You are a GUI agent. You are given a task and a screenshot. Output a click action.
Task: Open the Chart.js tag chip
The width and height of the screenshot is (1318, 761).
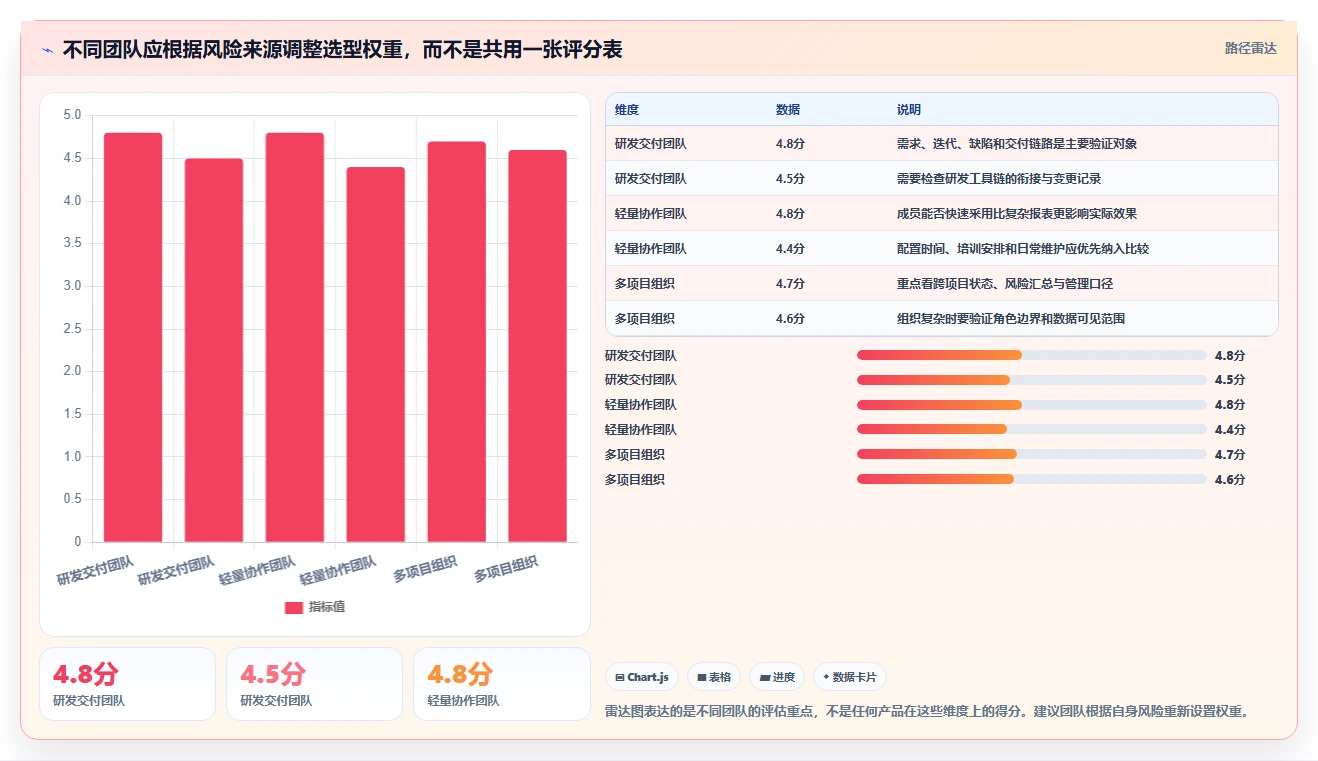coord(641,677)
